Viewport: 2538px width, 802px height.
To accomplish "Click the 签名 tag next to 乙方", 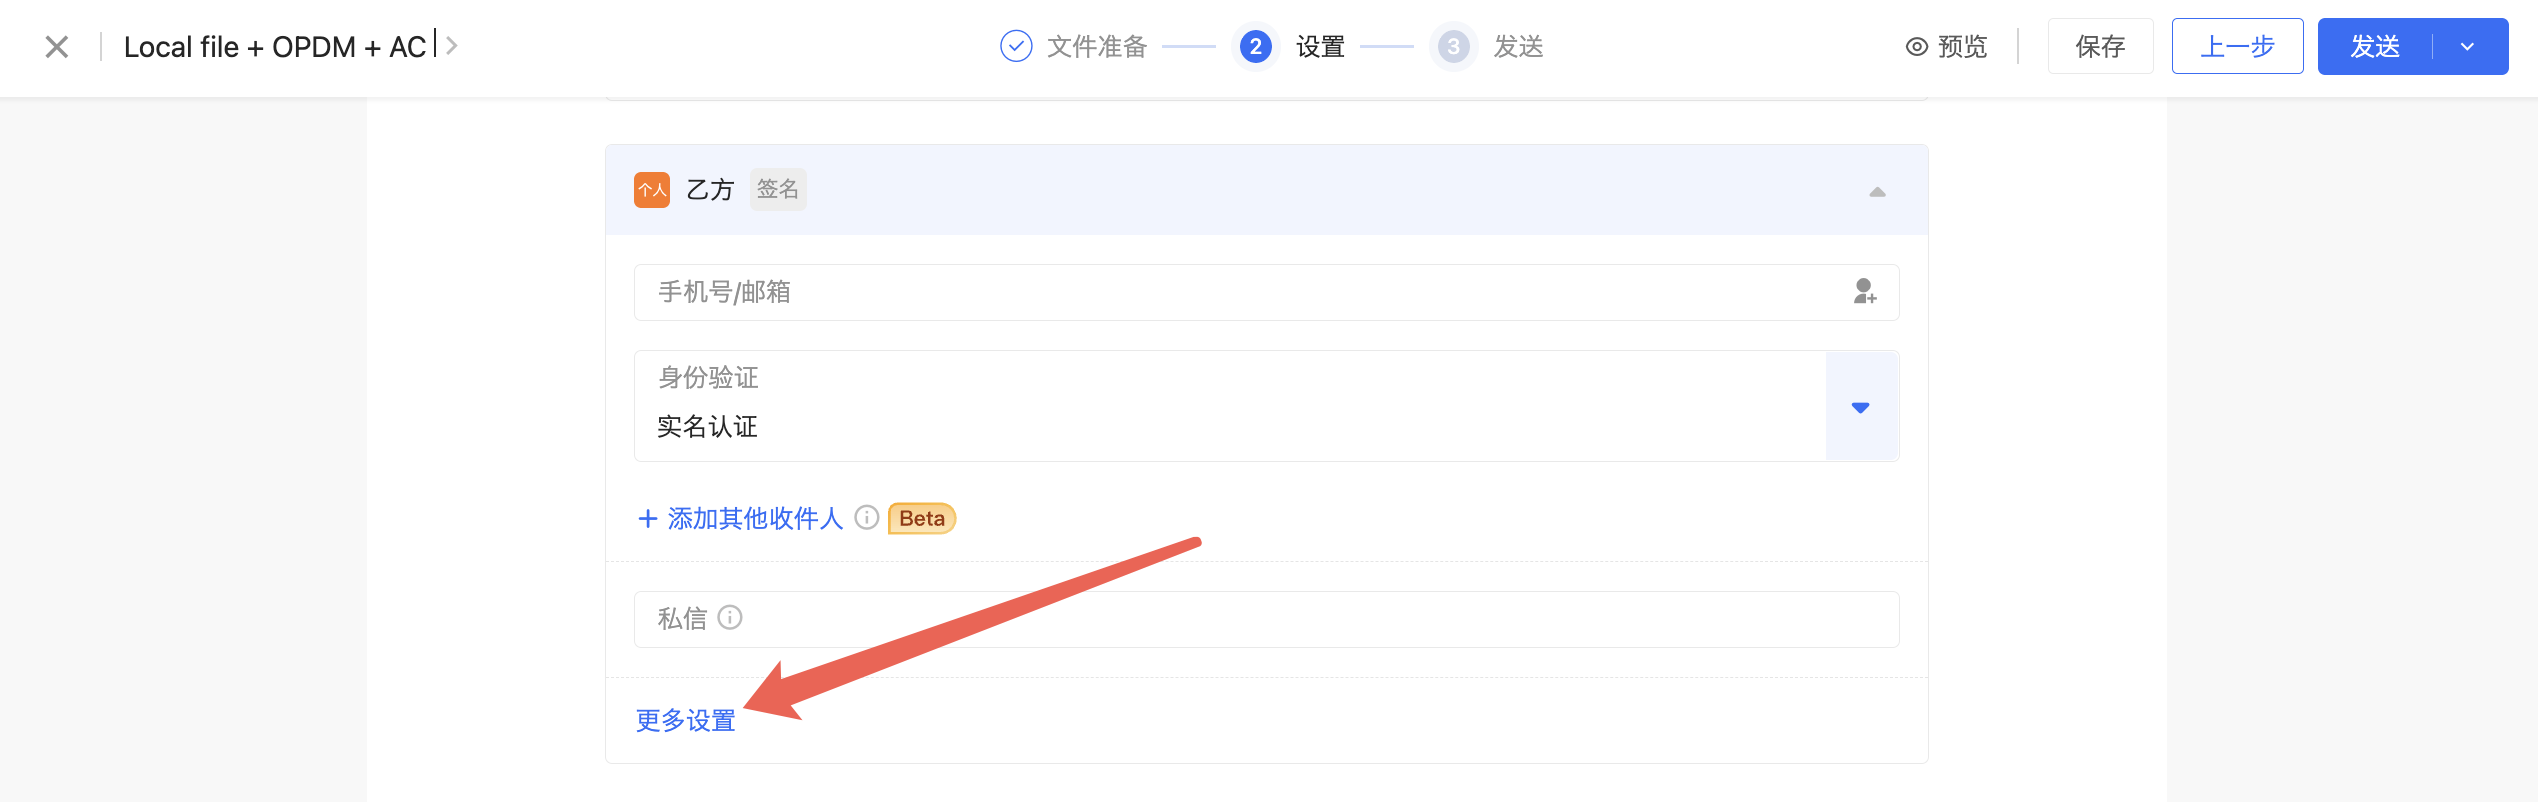I will [778, 189].
